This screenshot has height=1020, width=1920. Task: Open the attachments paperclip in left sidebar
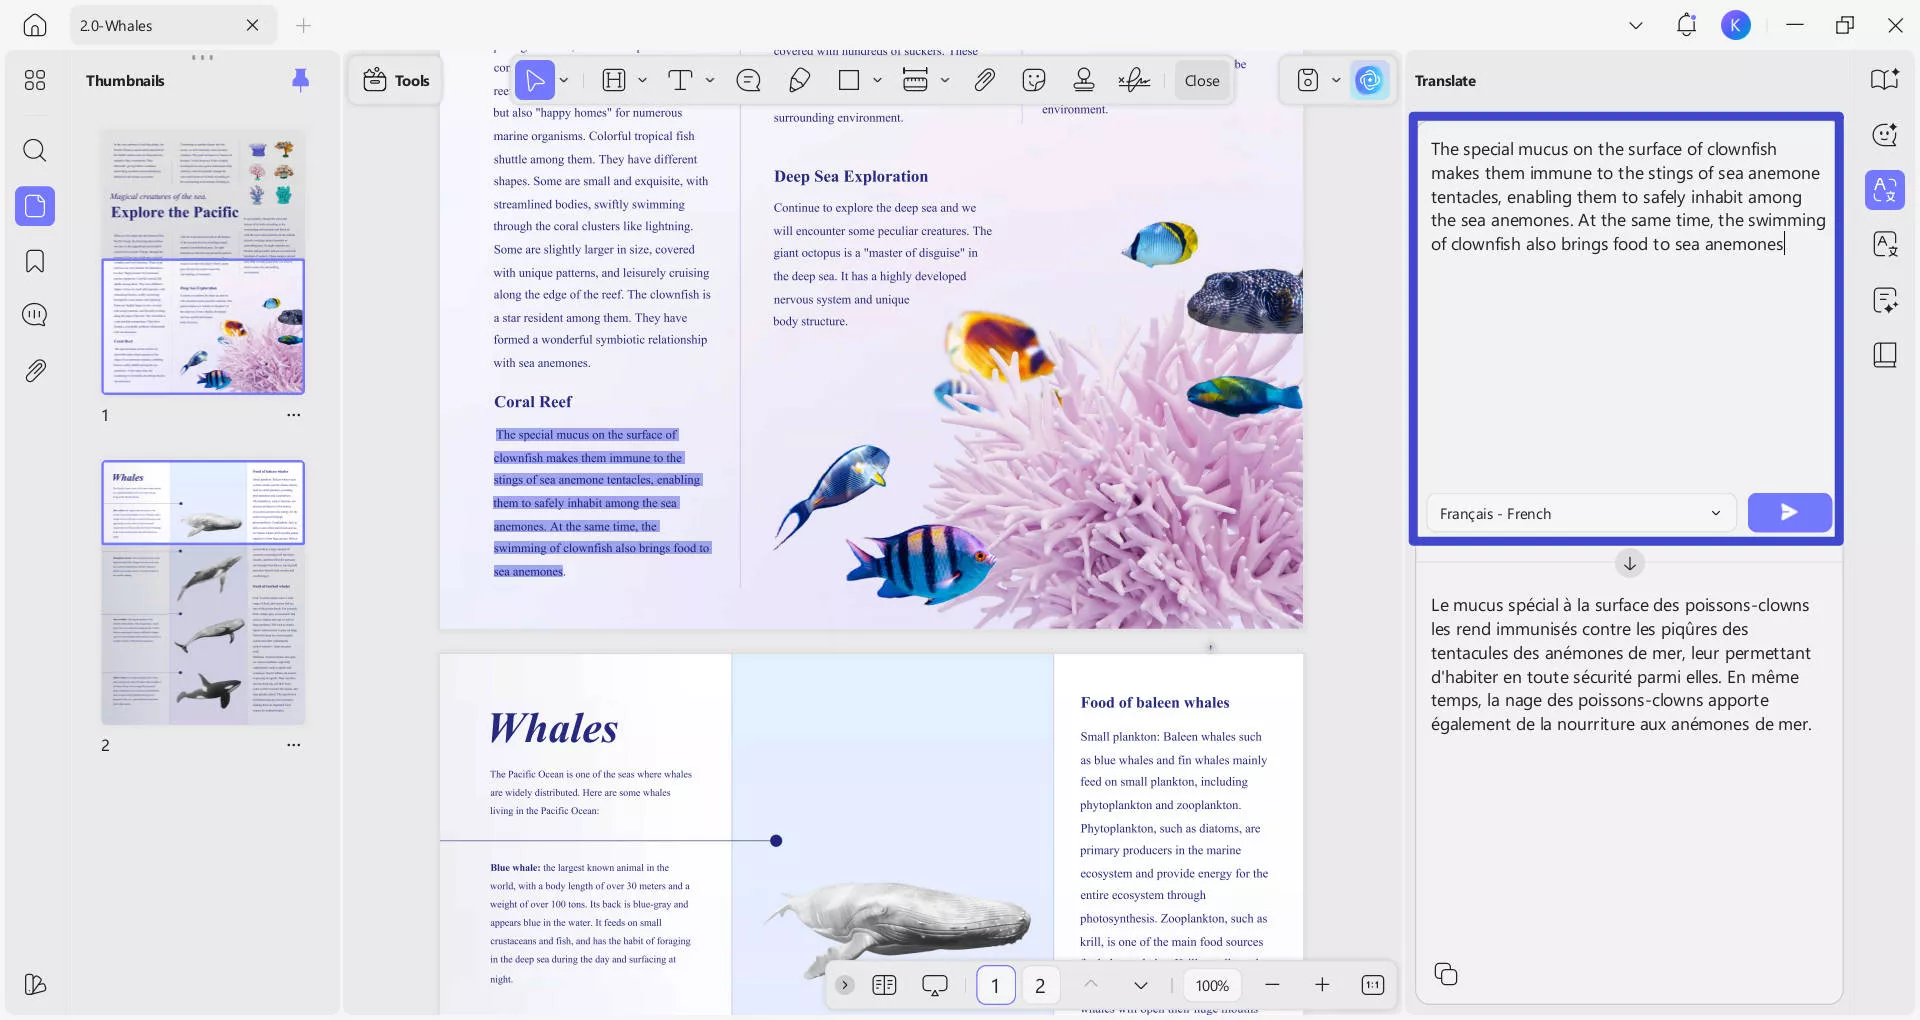coord(35,371)
